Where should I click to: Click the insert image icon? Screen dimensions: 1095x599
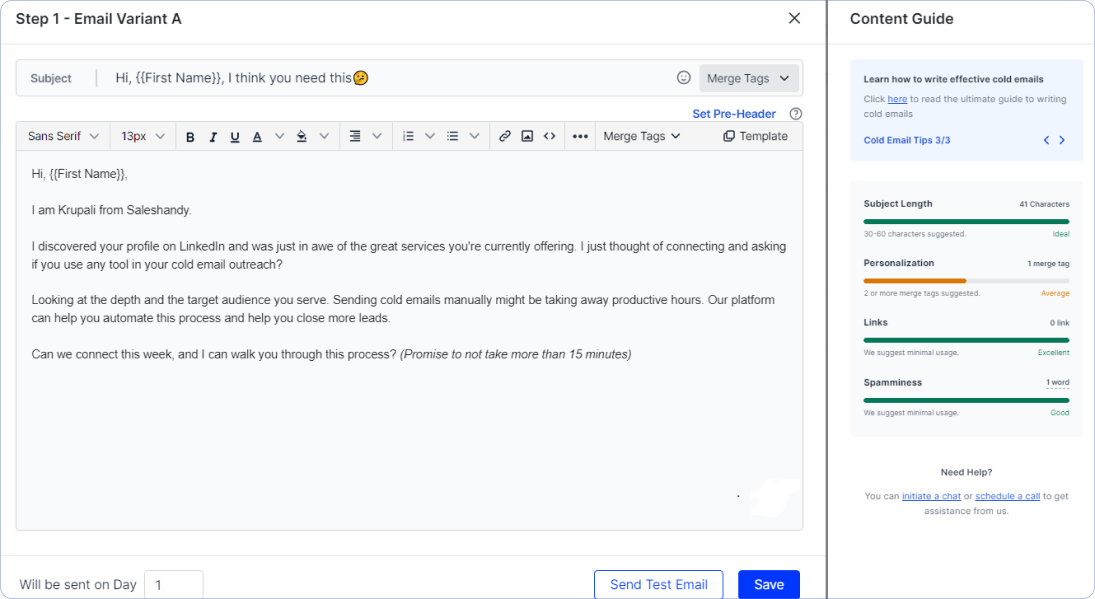tap(527, 136)
